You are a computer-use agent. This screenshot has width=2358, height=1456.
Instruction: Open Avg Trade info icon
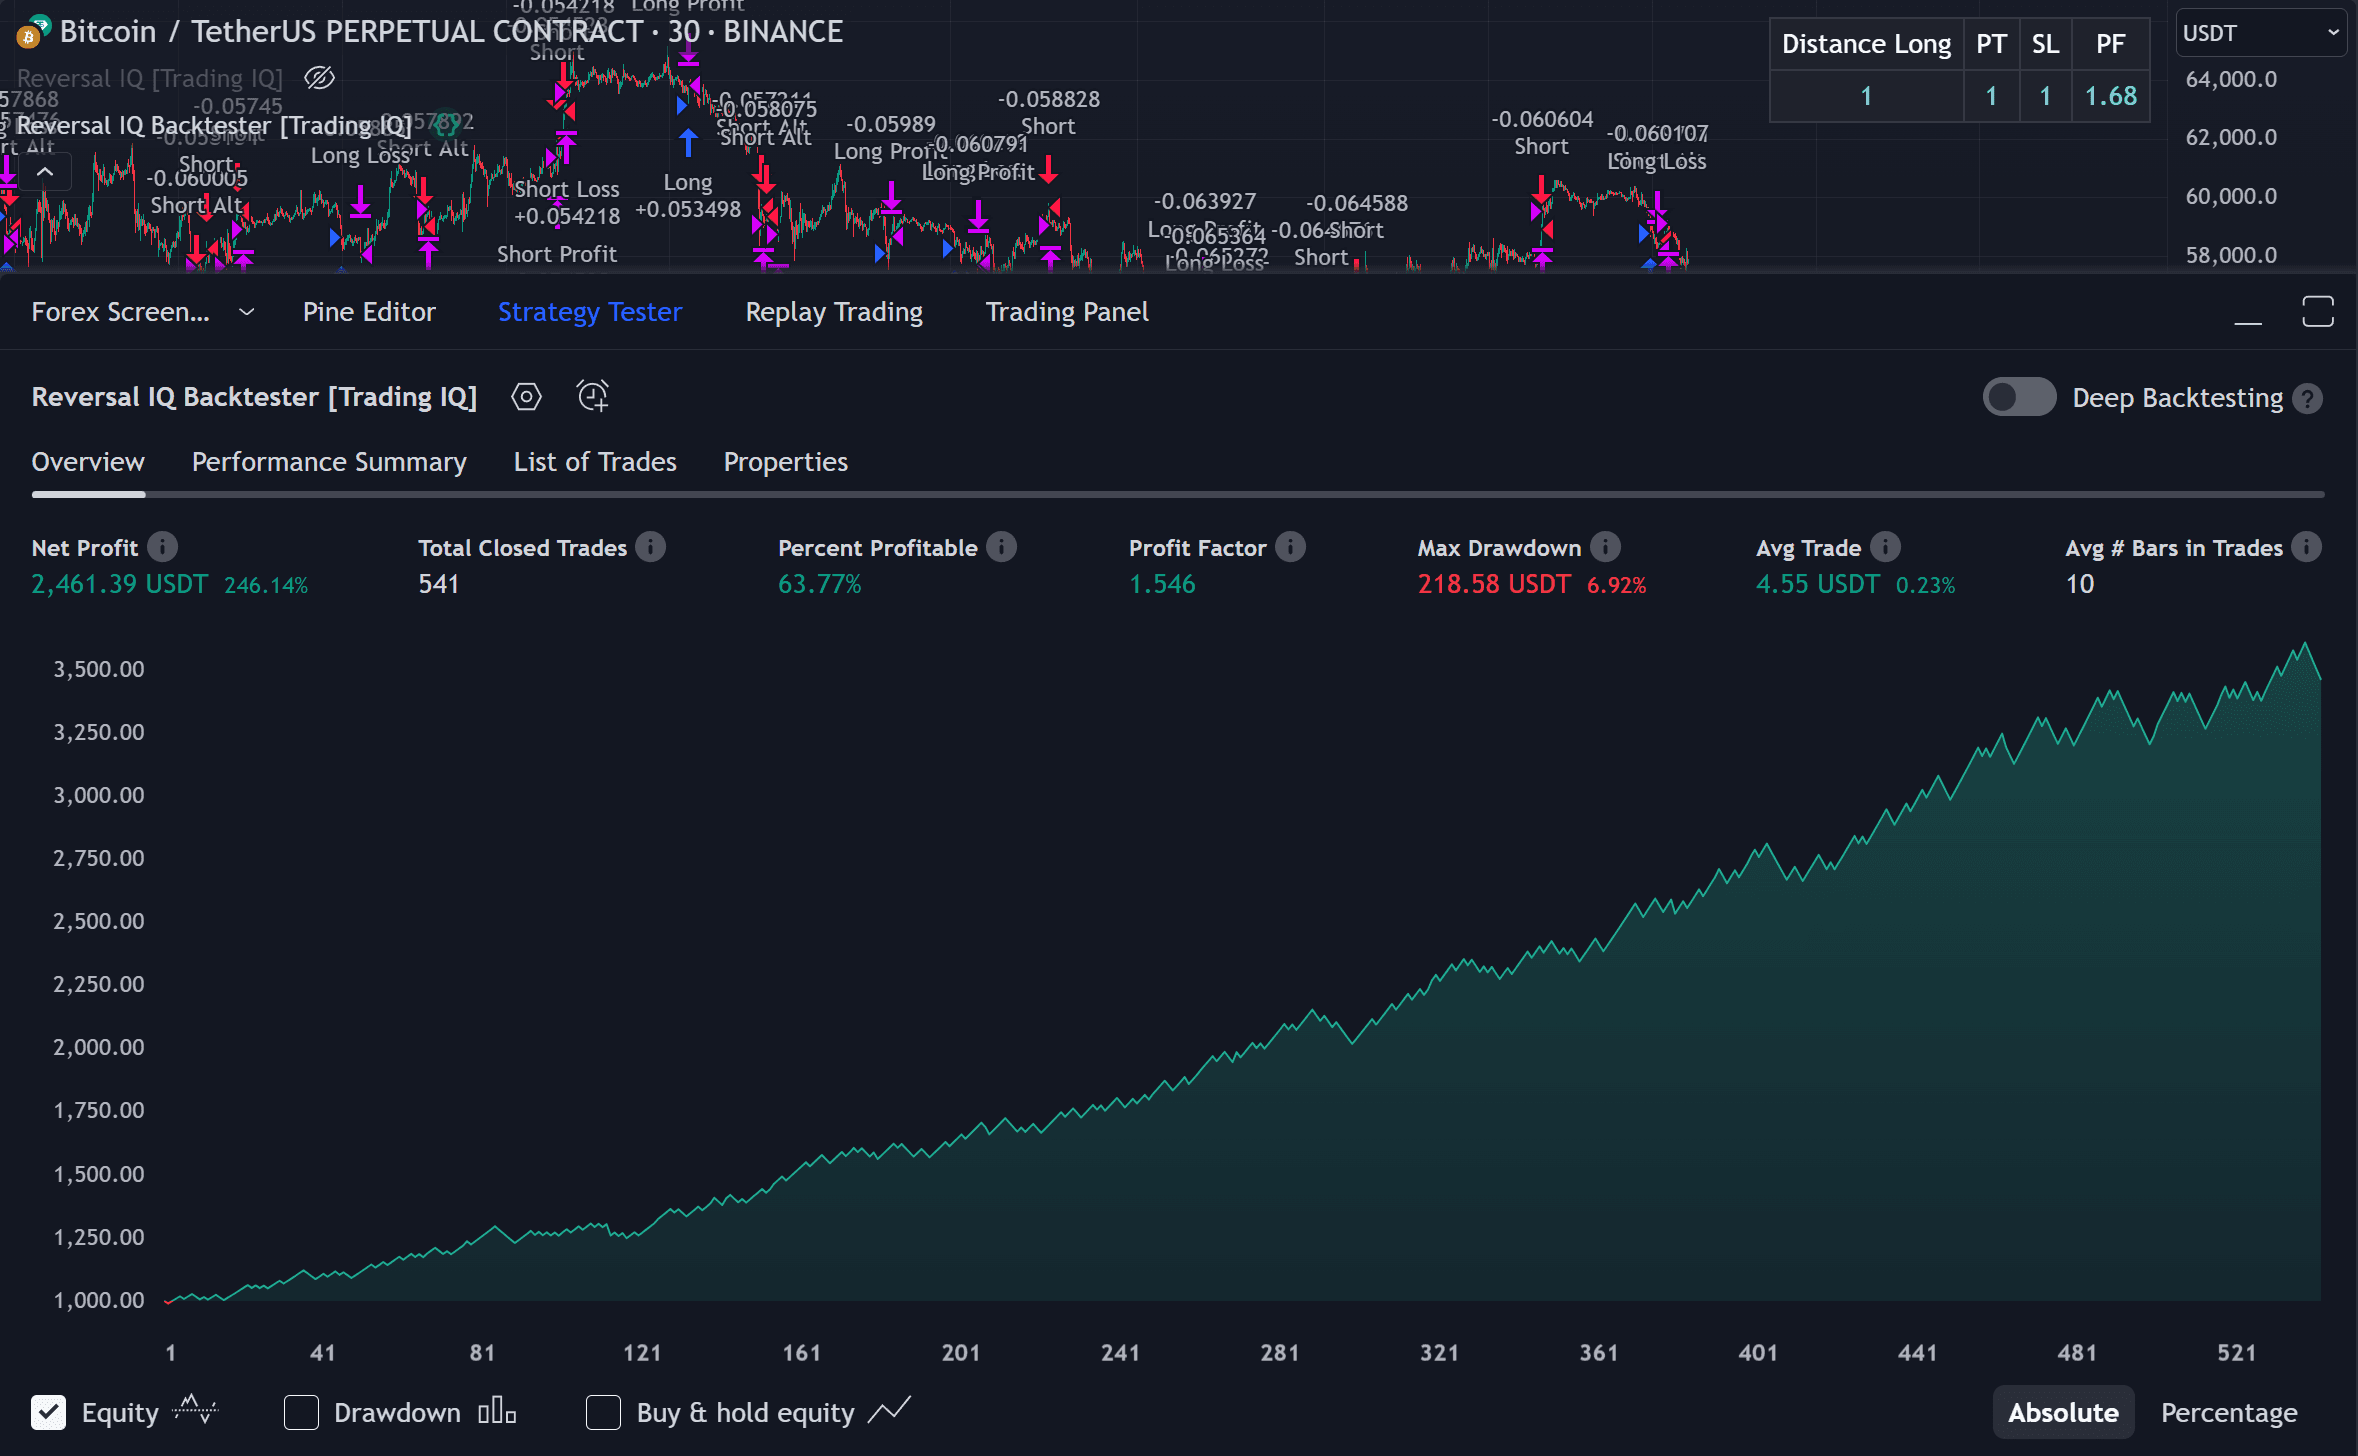(1885, 547)
